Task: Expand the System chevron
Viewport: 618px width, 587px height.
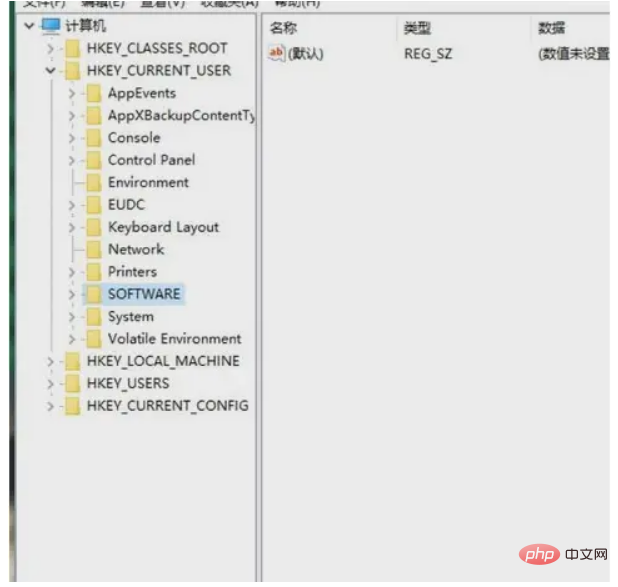Action: tap(72, 317)
